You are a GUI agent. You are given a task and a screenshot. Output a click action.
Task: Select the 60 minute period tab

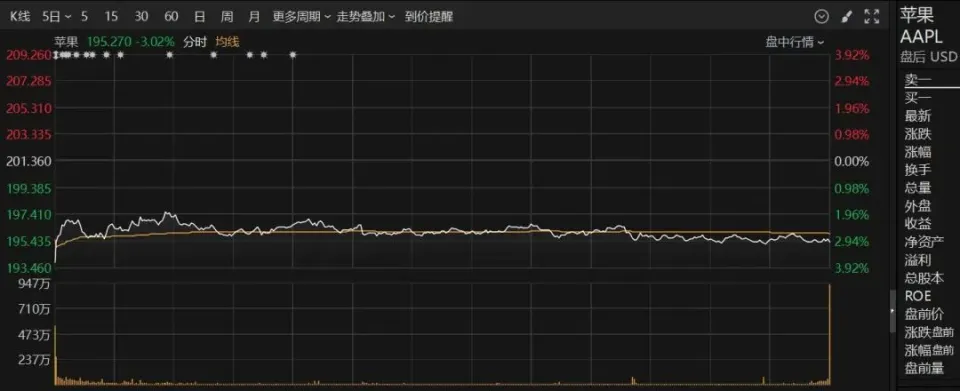(x=171, y=17)
